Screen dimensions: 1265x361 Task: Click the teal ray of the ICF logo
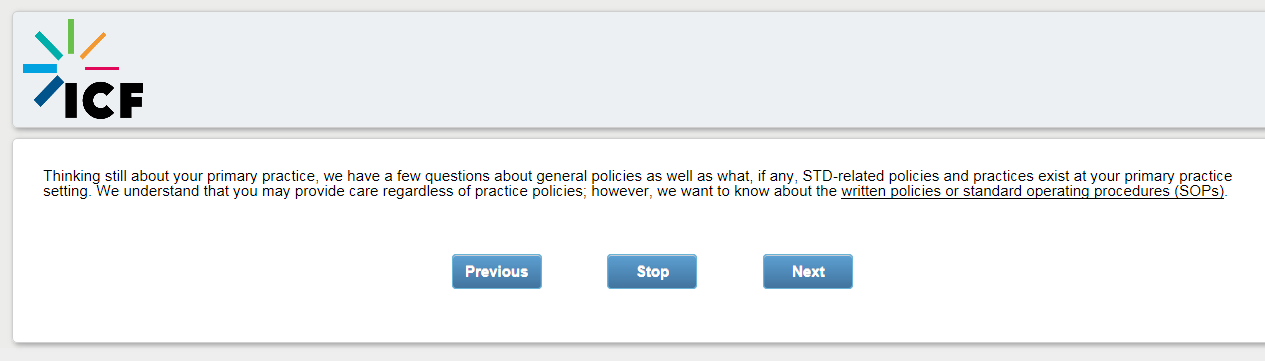click(48, 44)
